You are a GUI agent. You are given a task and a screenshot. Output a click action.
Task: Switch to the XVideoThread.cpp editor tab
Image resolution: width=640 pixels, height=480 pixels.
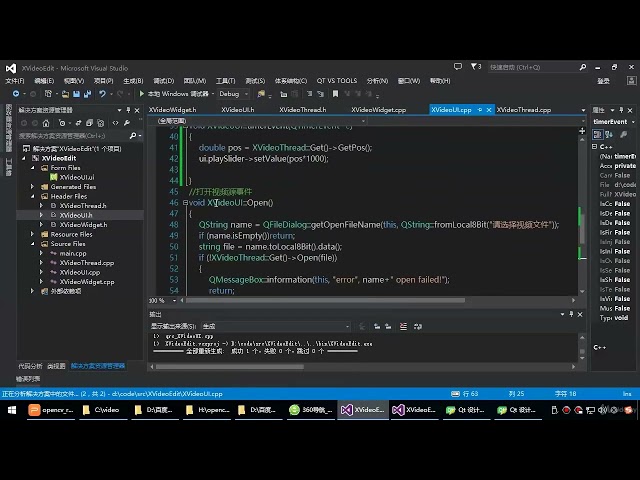[523, 109]
